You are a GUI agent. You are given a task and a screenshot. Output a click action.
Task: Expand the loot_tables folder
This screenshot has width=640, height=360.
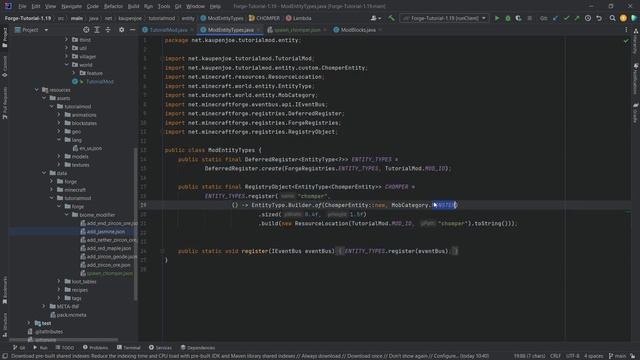point(59,281)
